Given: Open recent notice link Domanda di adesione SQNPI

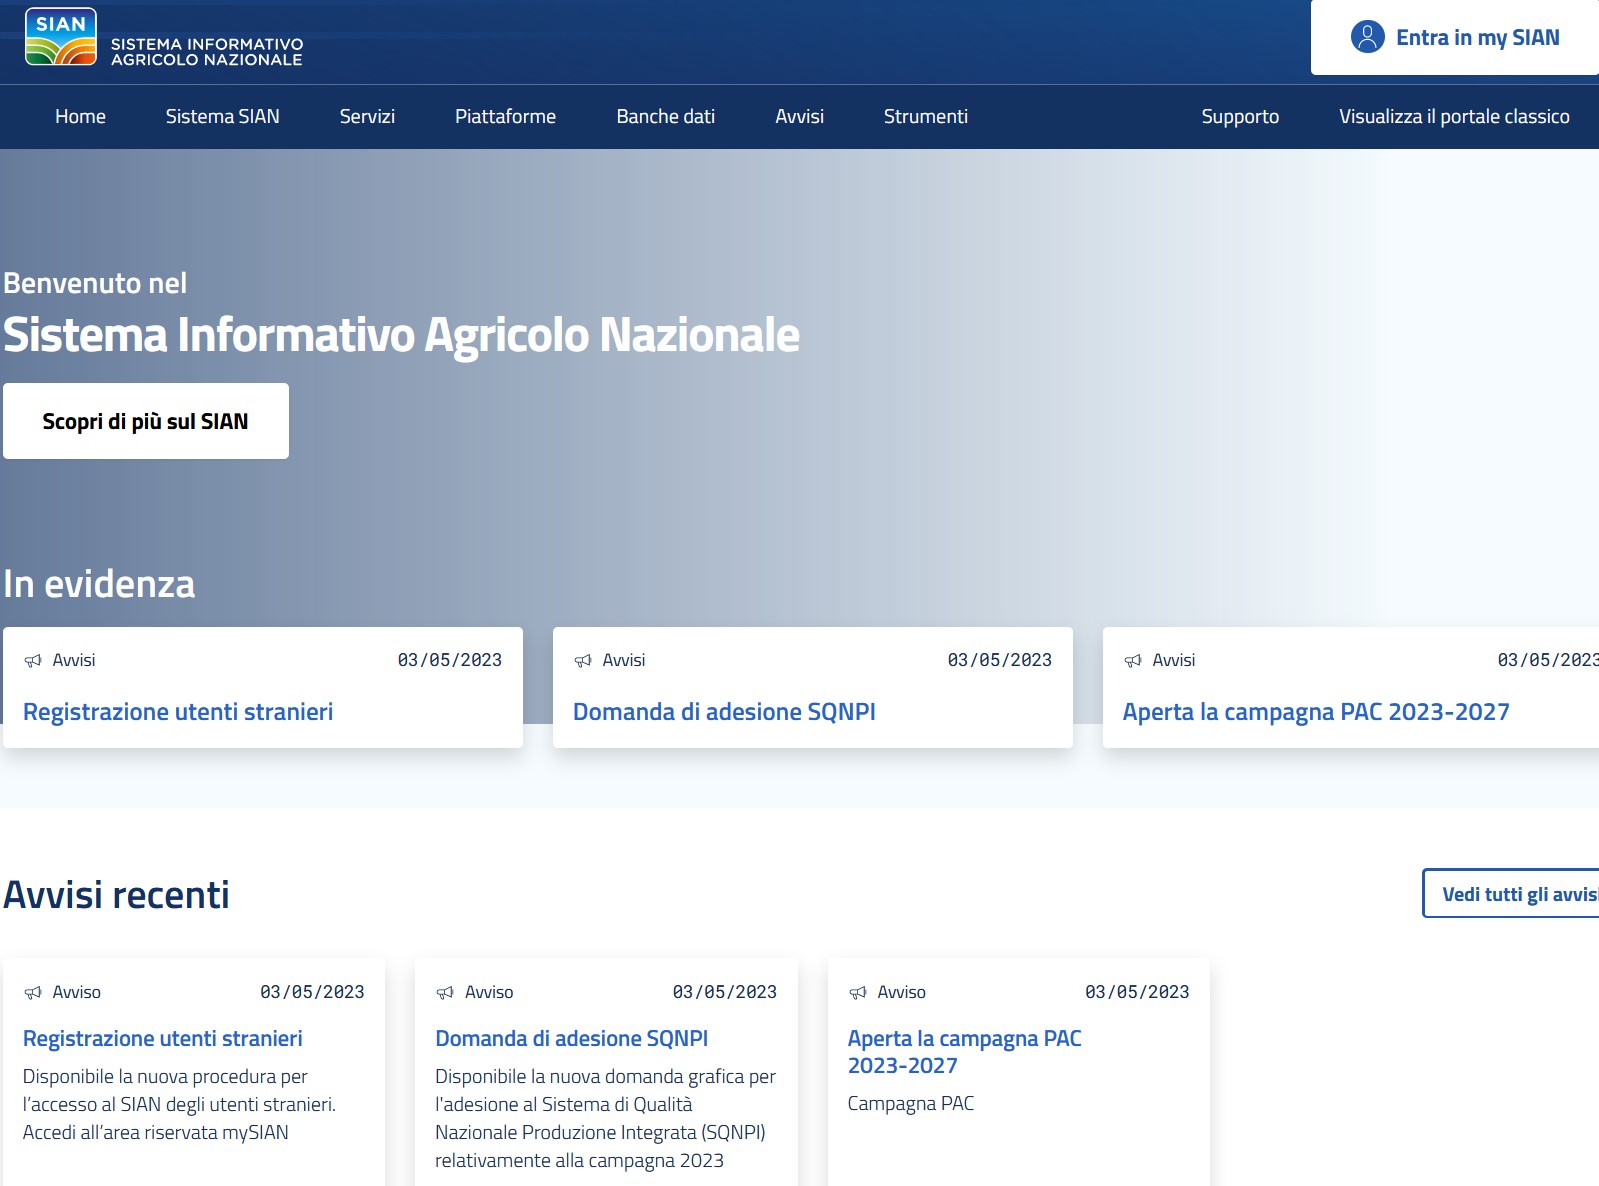Looking at the screenshot, I should (x=571, y=1038).
